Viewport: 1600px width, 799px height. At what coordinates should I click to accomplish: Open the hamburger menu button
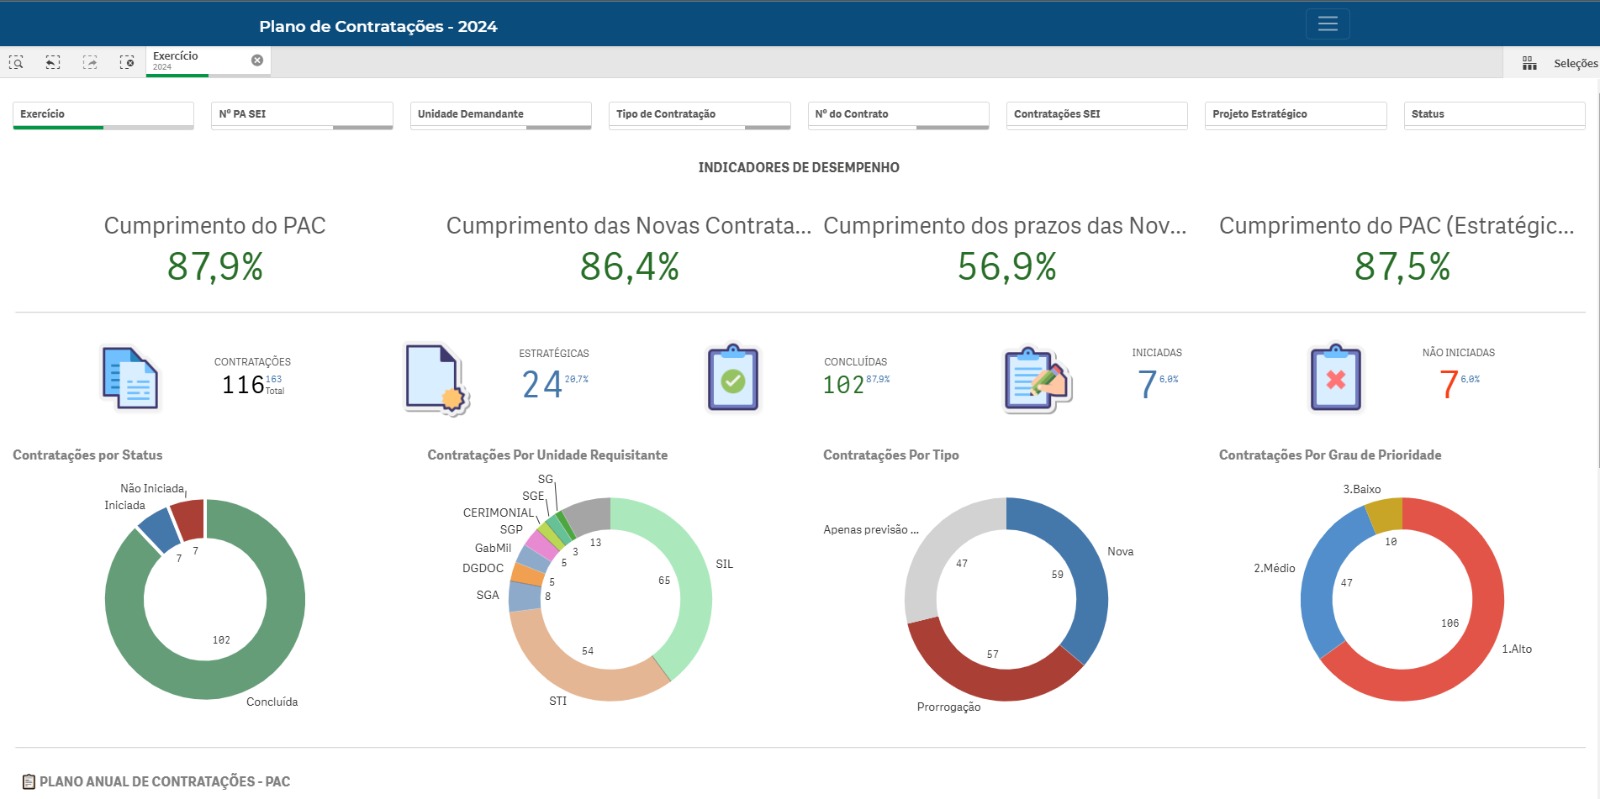pyautogui.click(x=1327, y=23)
